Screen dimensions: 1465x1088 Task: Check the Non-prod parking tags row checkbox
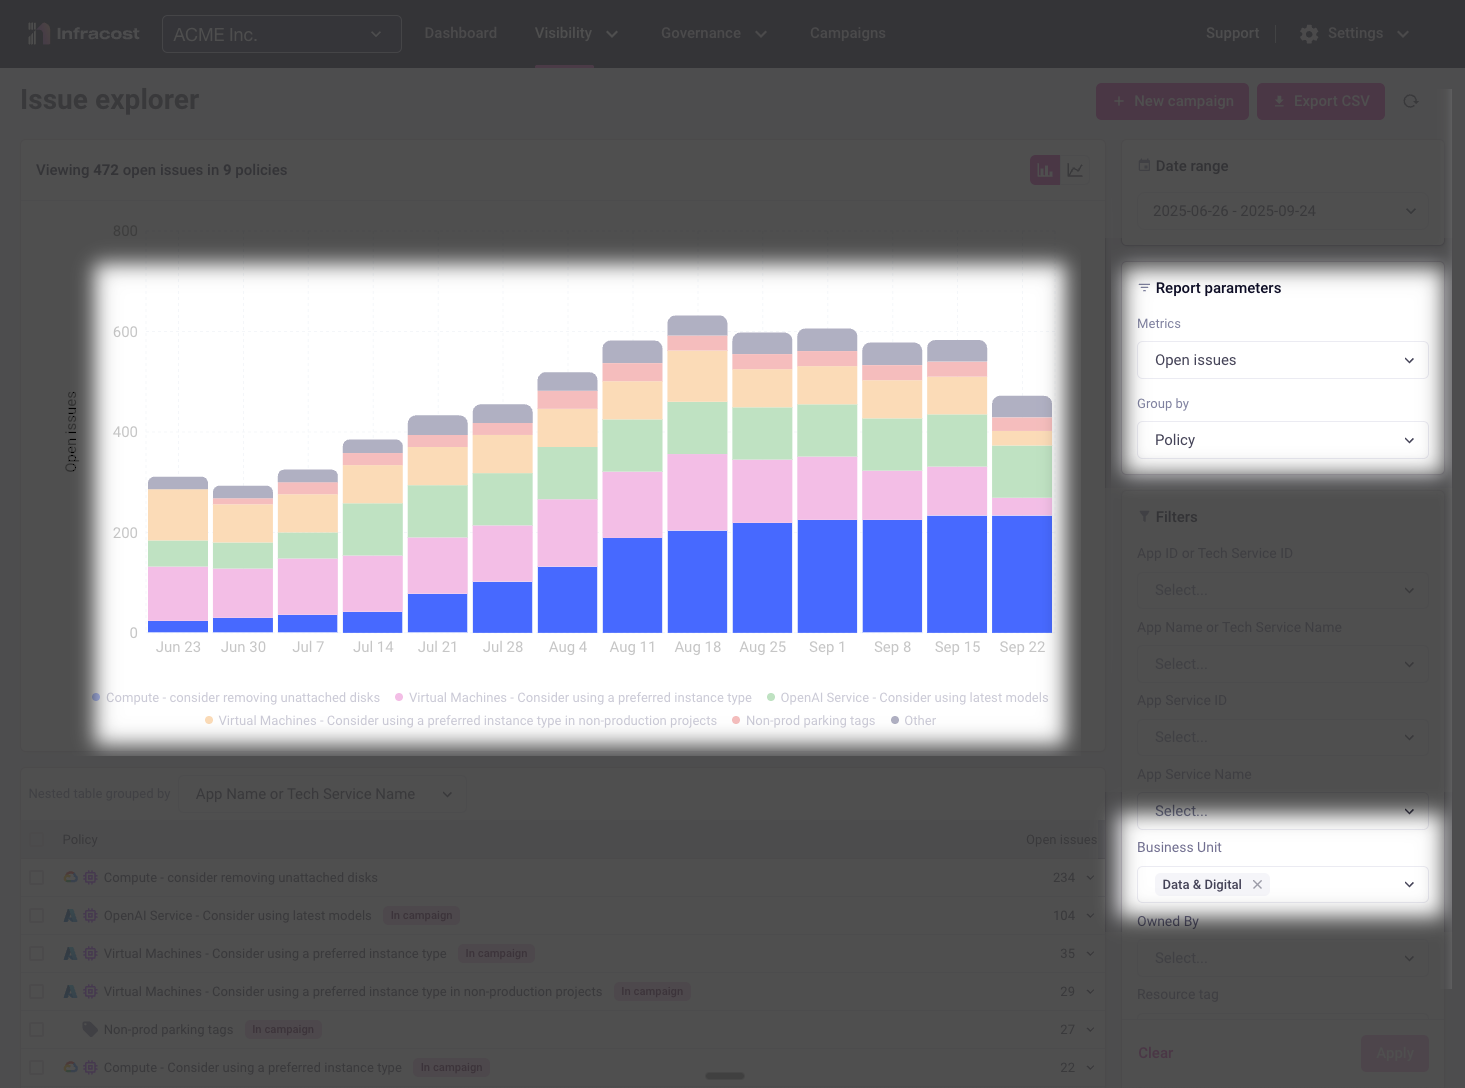(37, 1029)
